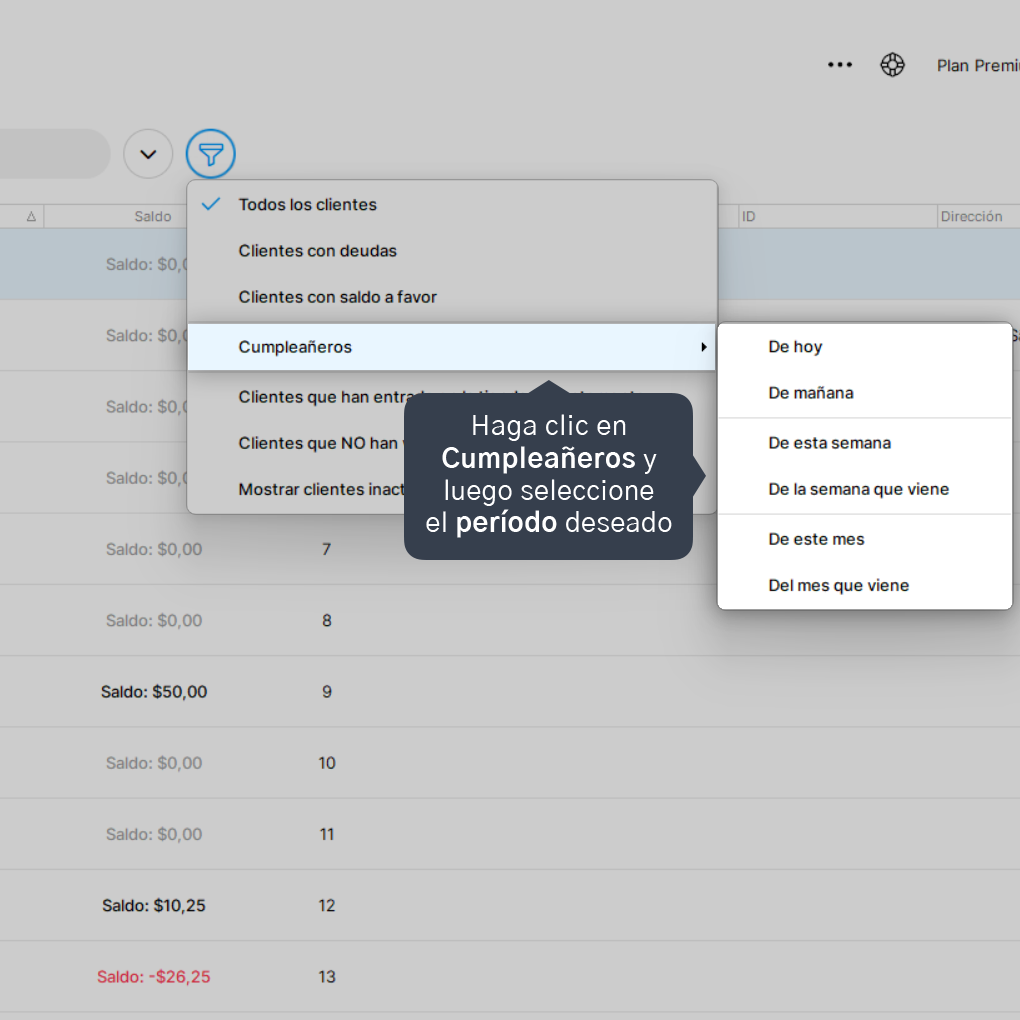The height and width of the screenshot is (1020, 1020).
Task: Select Clientes con deudas filter
Action: click(x=452, y=250)
